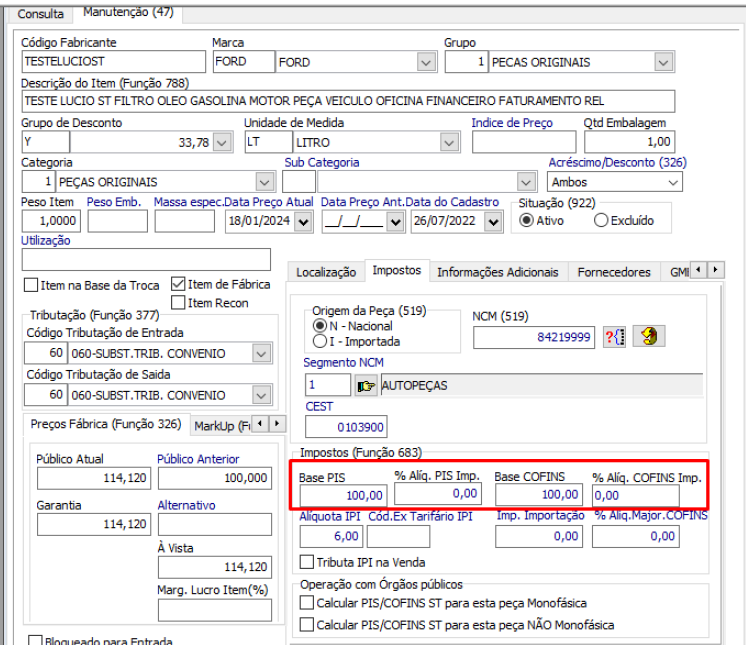The height and width of the screenshot is (645, 746).
Task: Click the Peso Item 1,0000 field
Action: (51, 221)
